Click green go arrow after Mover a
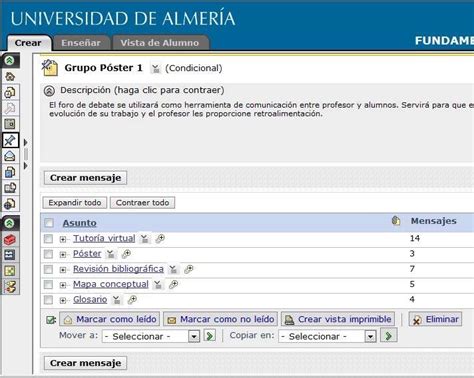Viewport: 474px width, 378px height. pos(210,336)
